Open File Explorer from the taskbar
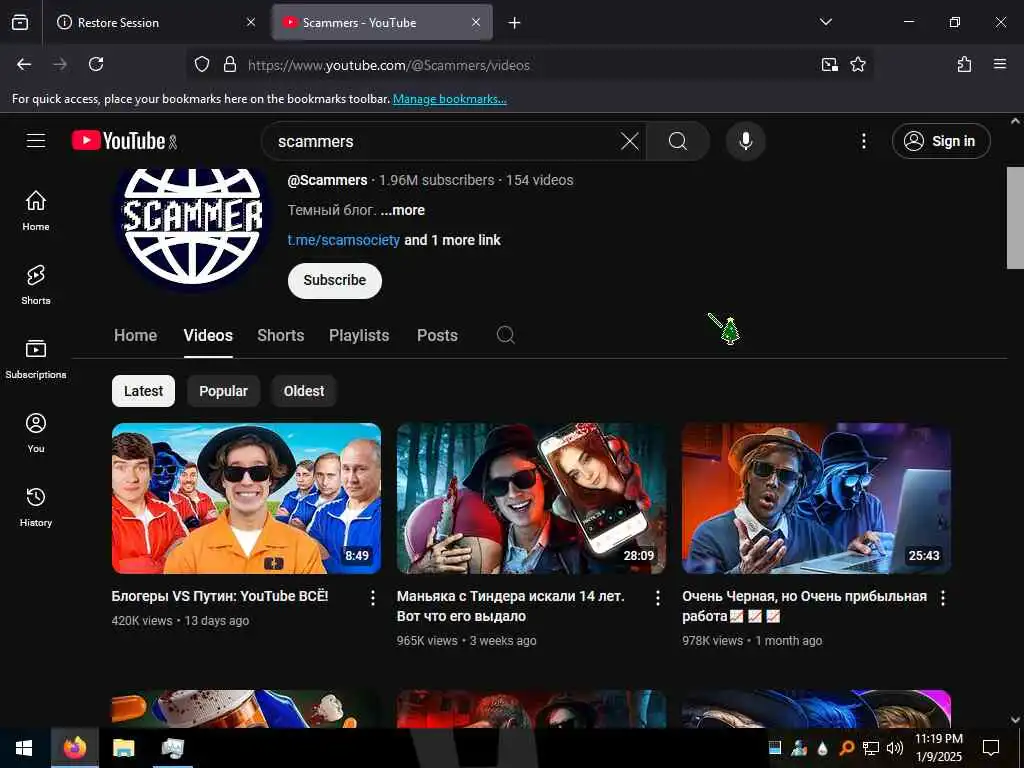 tap(123, 748)
